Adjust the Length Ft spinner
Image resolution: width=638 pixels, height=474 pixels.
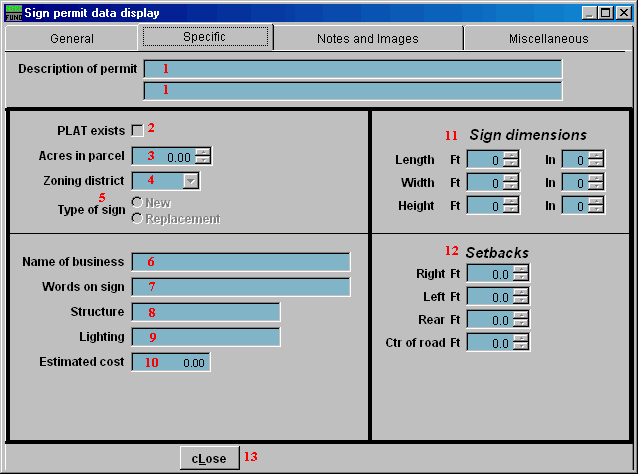tap(511, 159)
